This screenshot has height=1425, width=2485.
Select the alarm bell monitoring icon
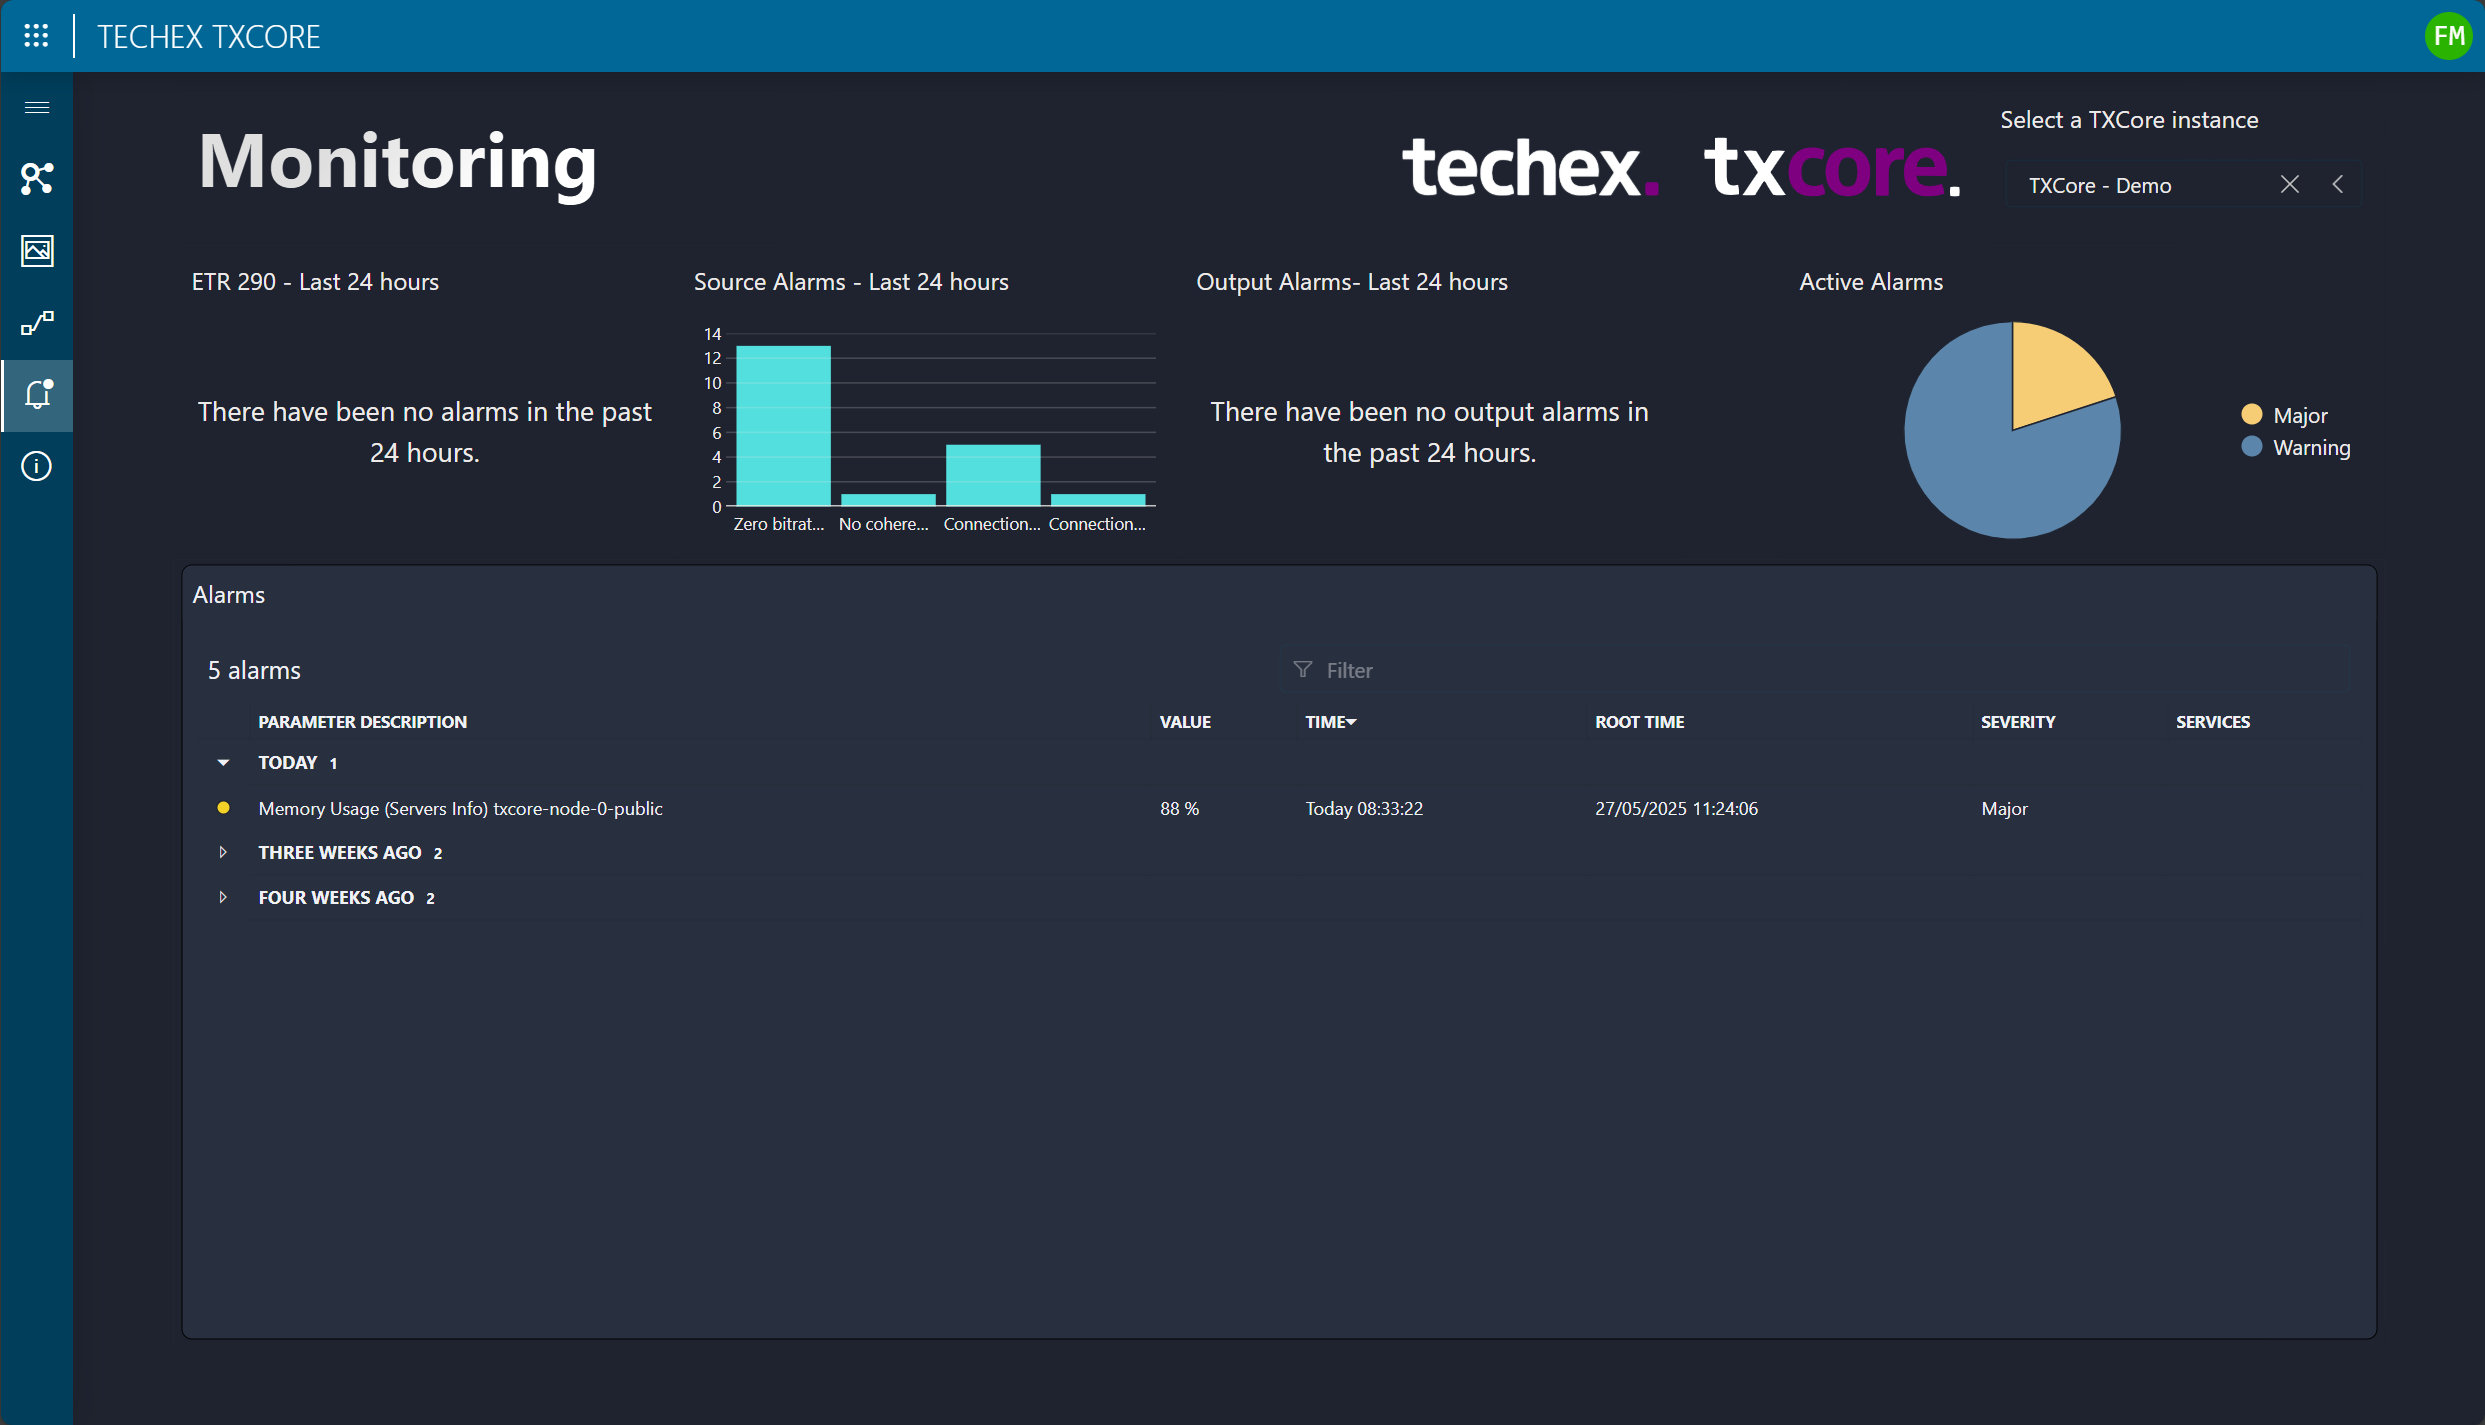point(37,395)
